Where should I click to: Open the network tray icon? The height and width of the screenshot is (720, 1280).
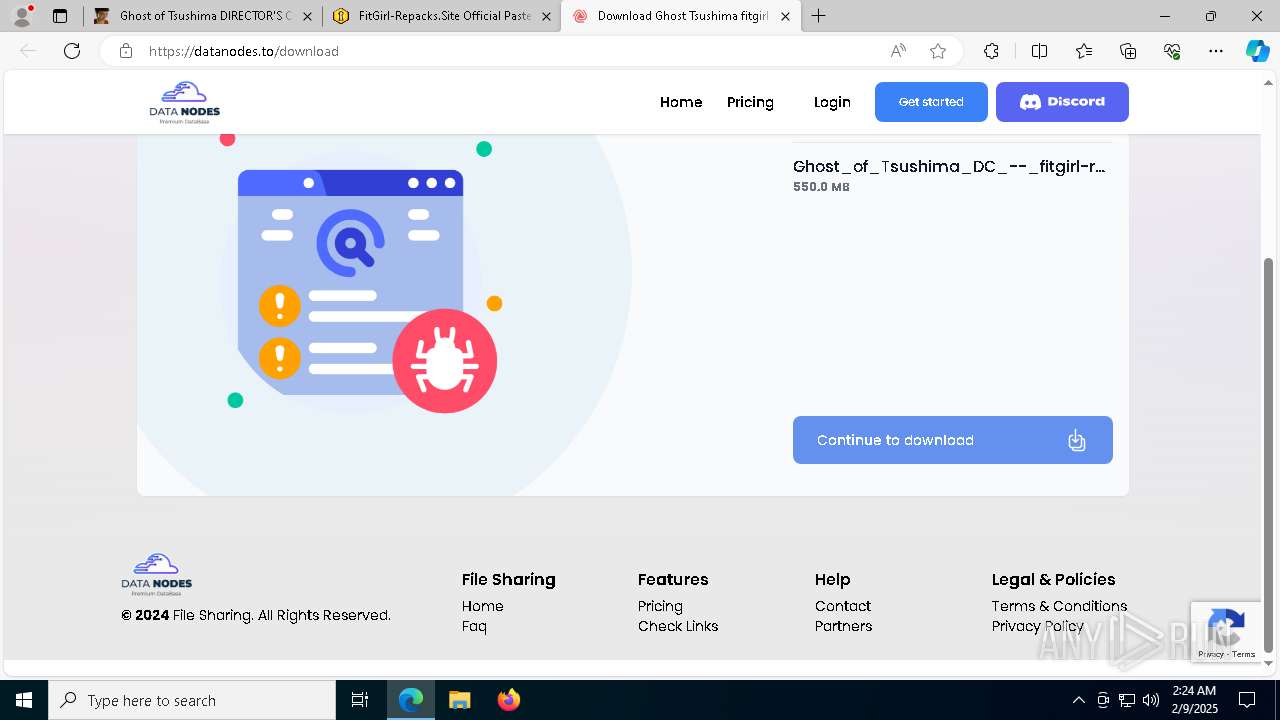(x=1127, y=700)
